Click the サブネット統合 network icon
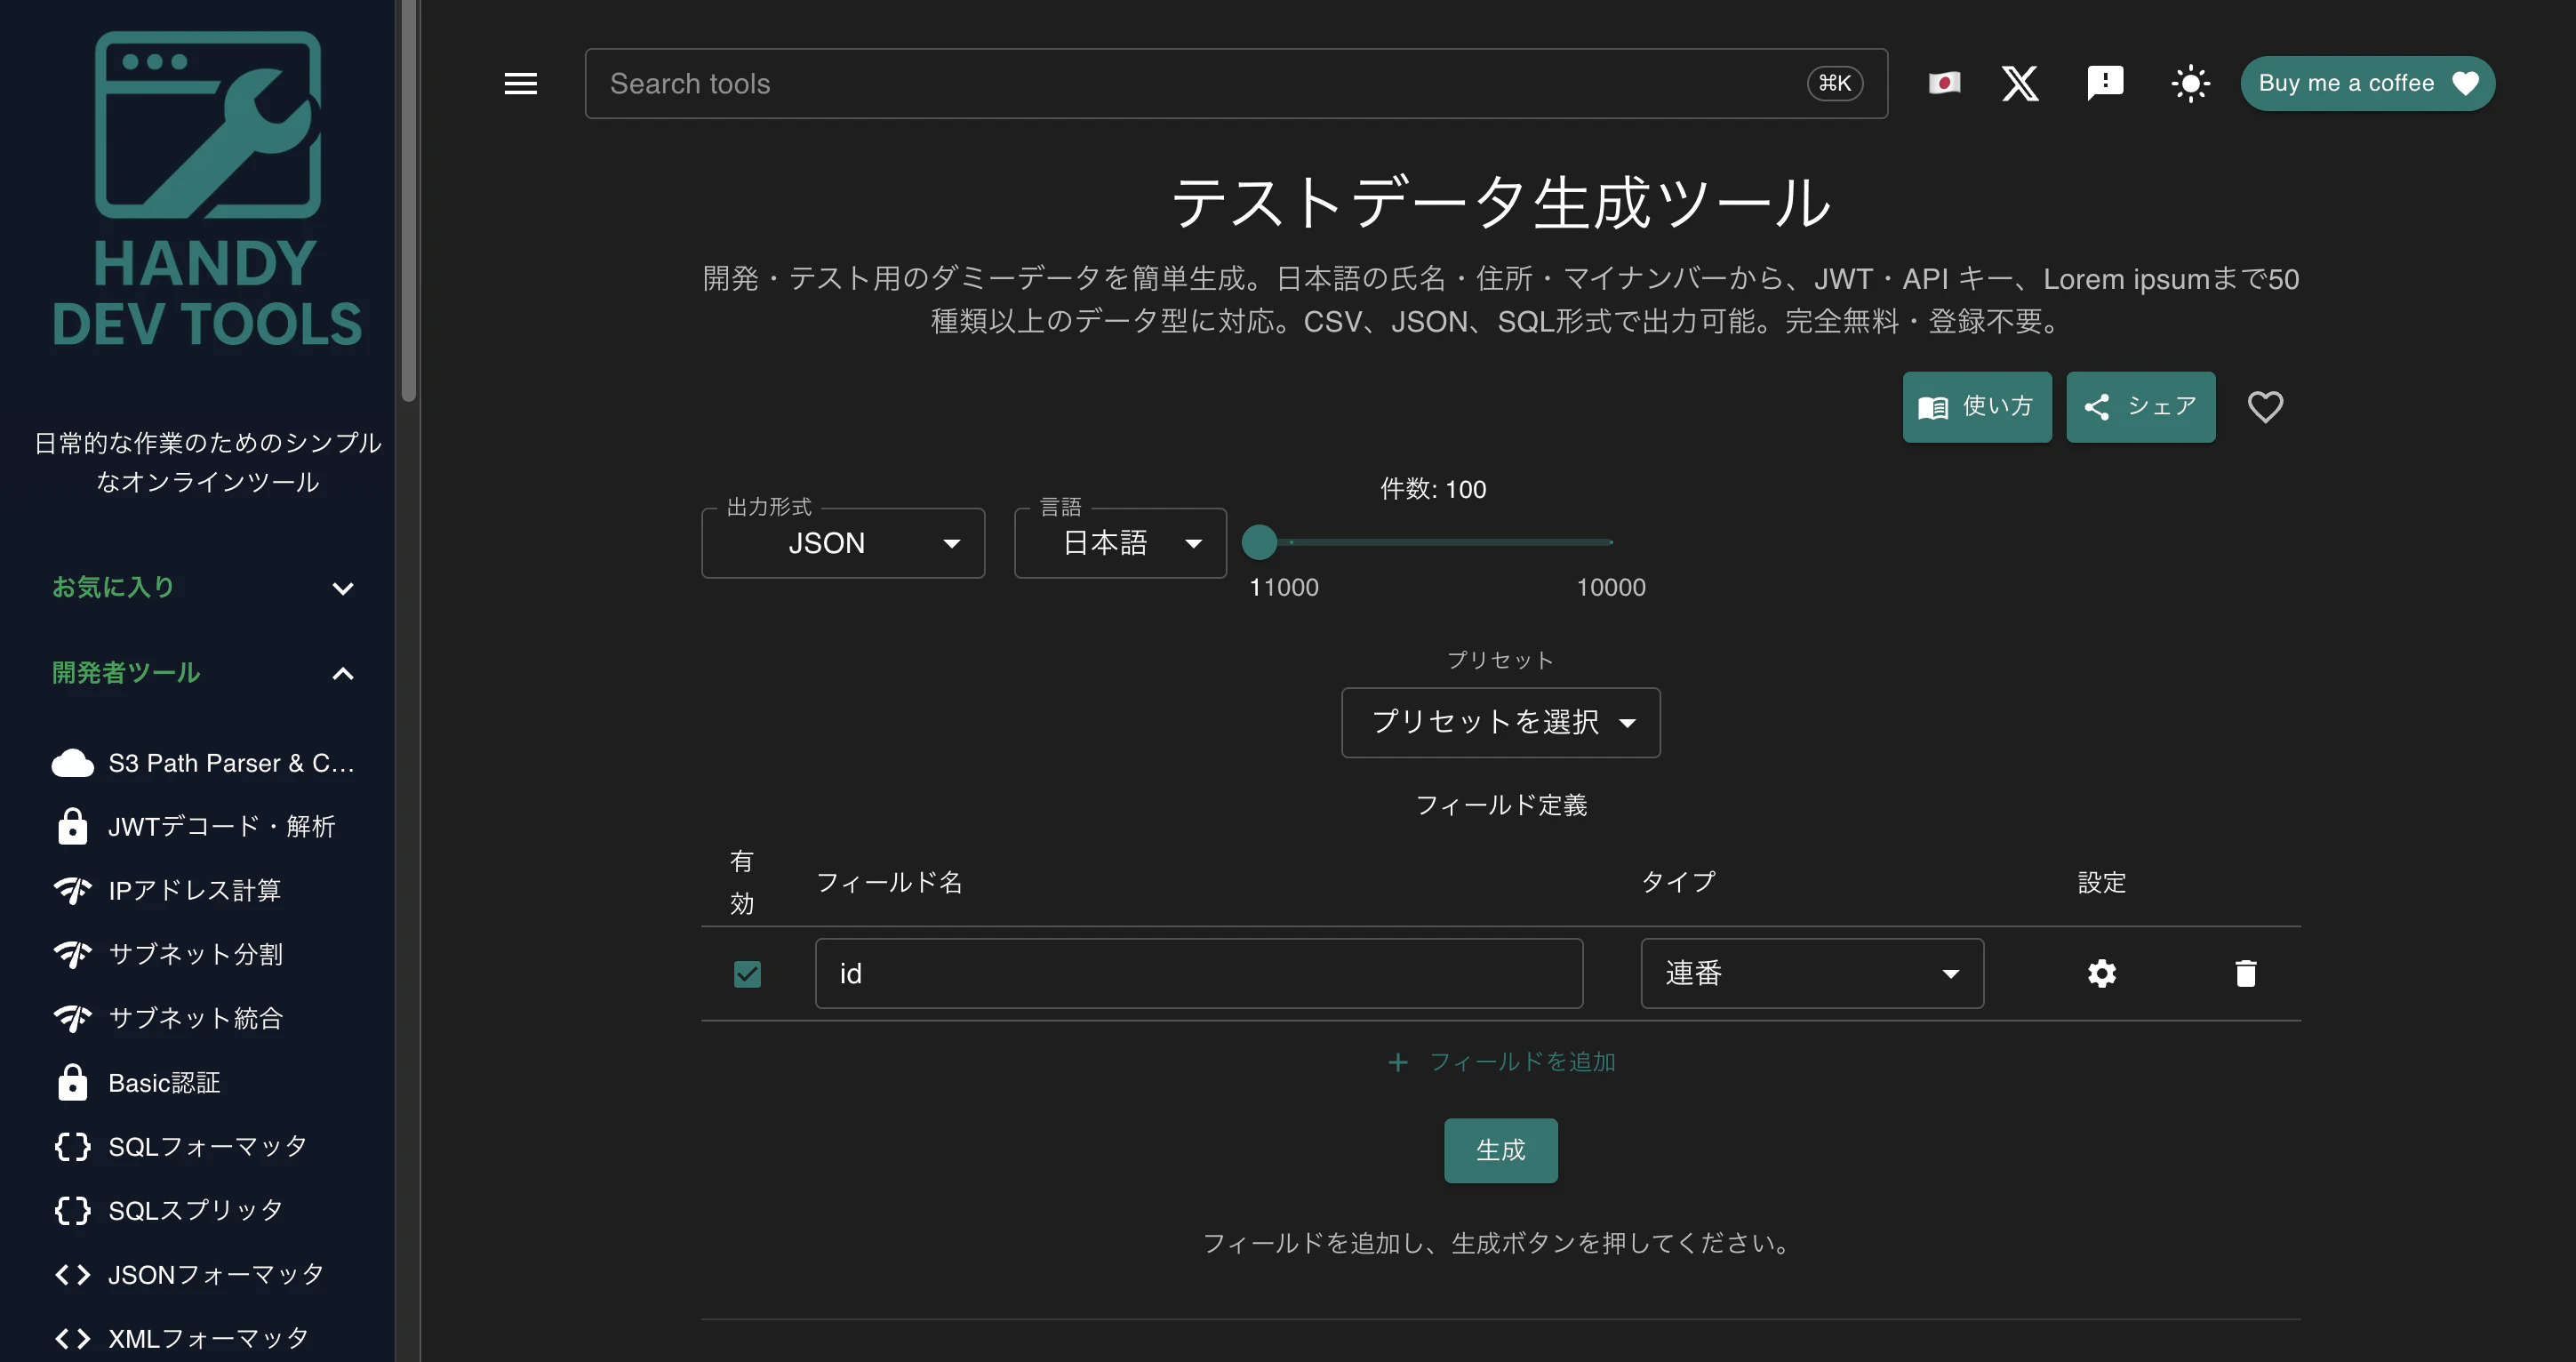The height and width of the screenshot is (1362, 2576). pyautogui.click(x=72, y=1018)
